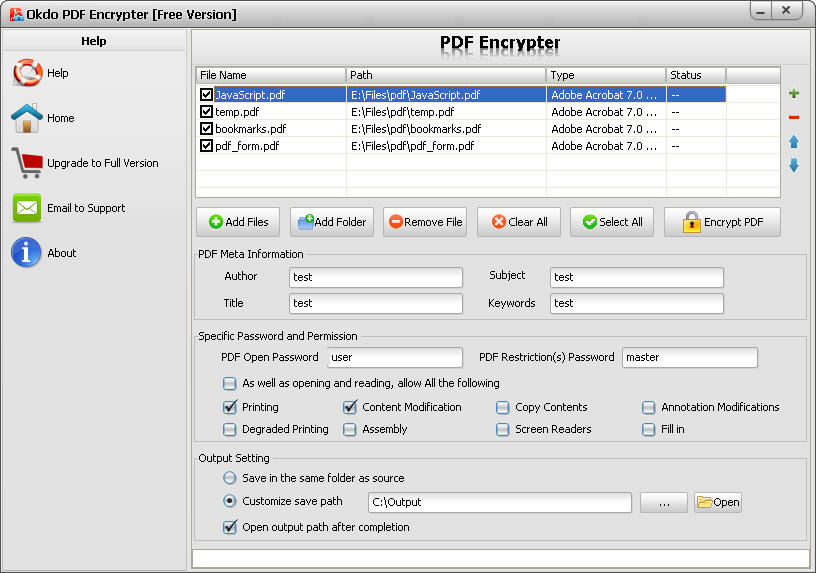Click the red minus remove icon

(794, 117)
